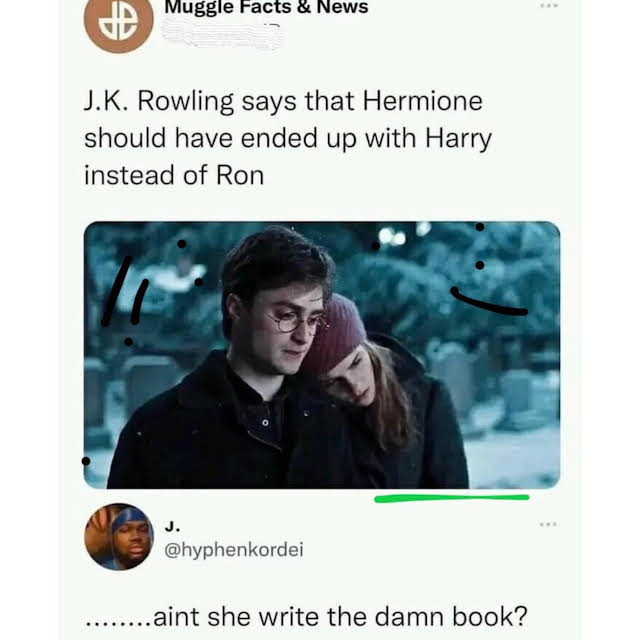Open the tweet text about J.K. Rowling
The width and height of the screenshot is (640, 640).
tap(288, 139)
